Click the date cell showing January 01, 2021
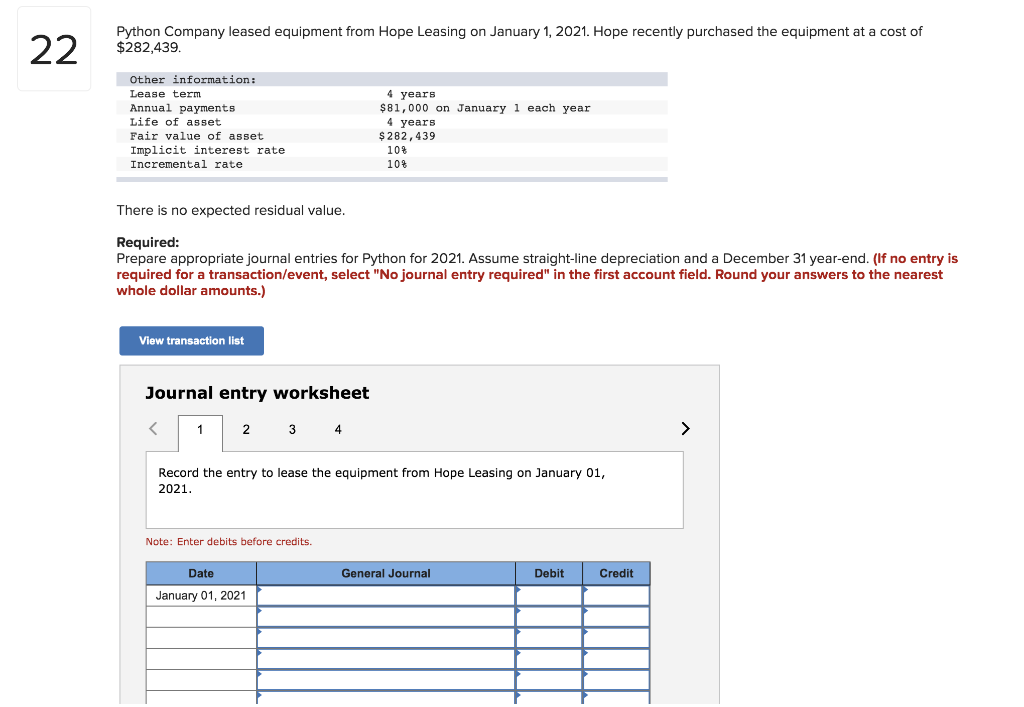This screenshot has height=707, width=1024. tap(200, 595)
